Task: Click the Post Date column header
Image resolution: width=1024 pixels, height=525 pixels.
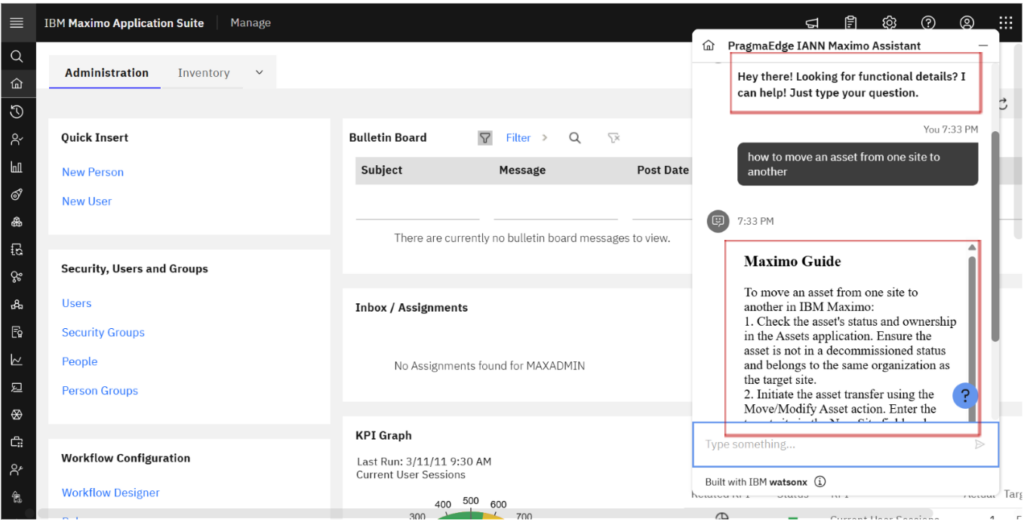Action: [x=663, y=170]
